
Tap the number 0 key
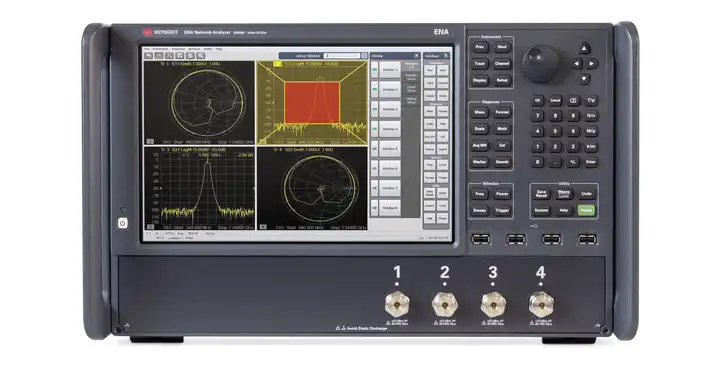pos(537,162)
